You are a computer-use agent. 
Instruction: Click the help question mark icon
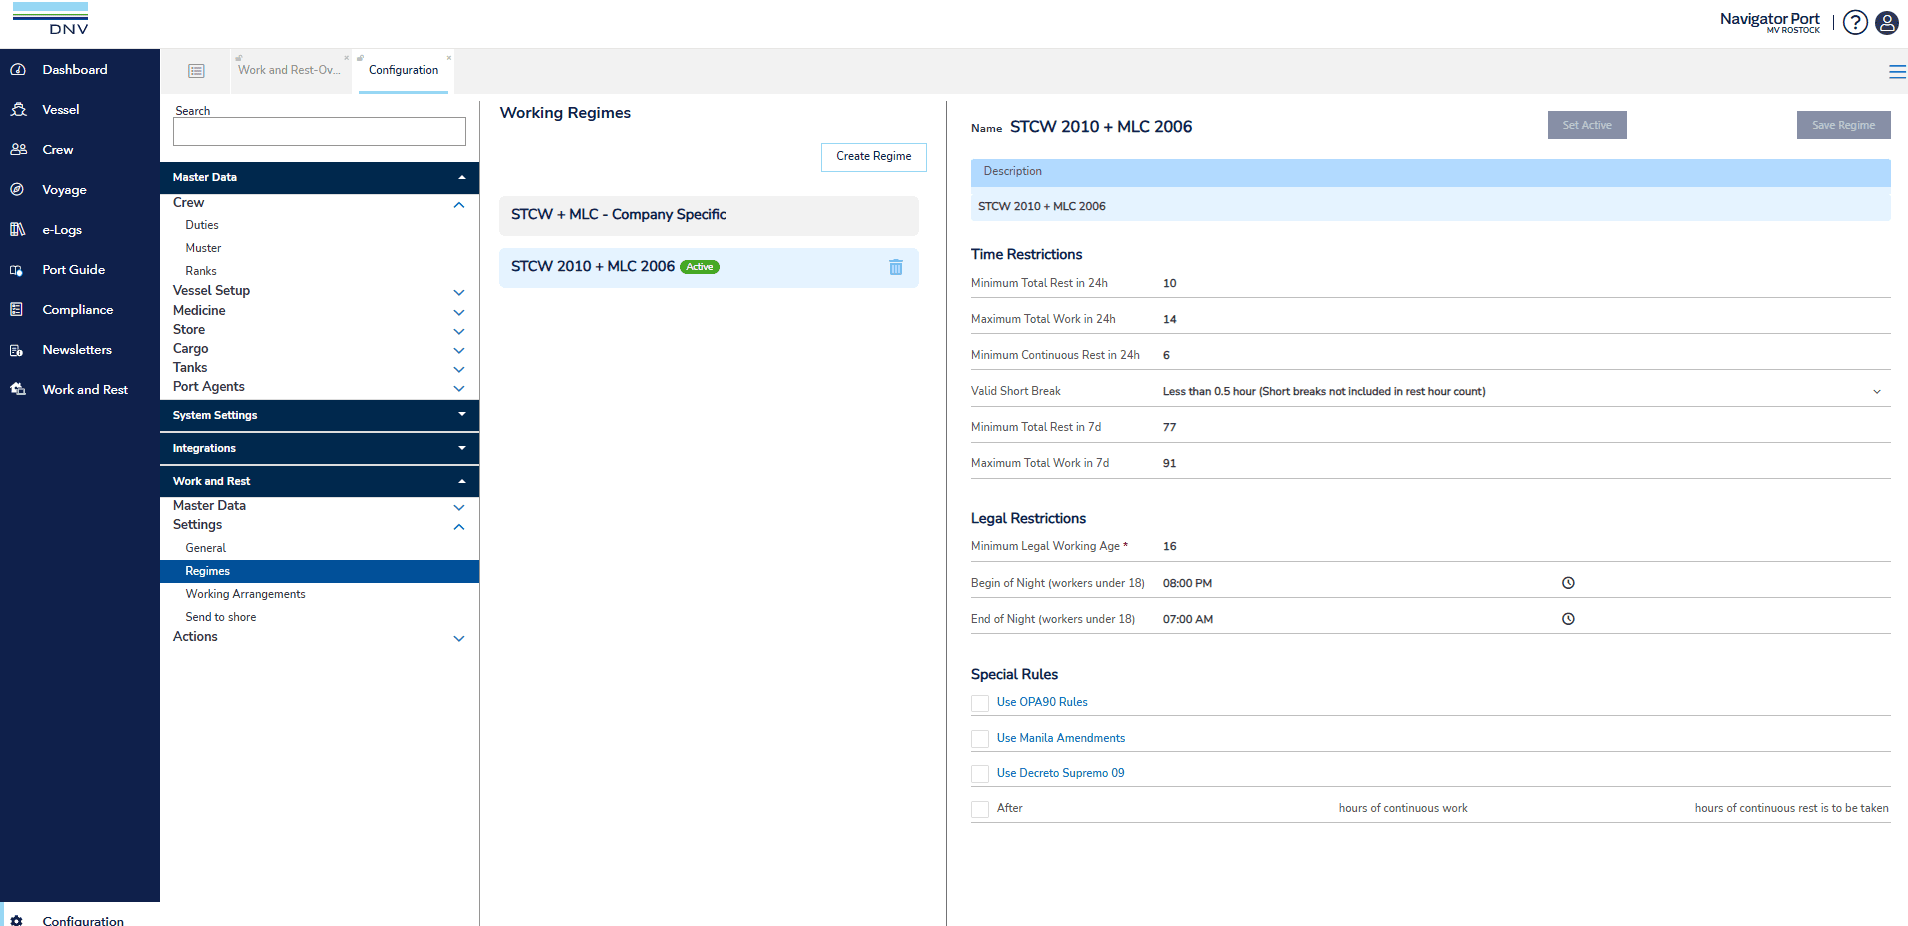point(1855,23)
